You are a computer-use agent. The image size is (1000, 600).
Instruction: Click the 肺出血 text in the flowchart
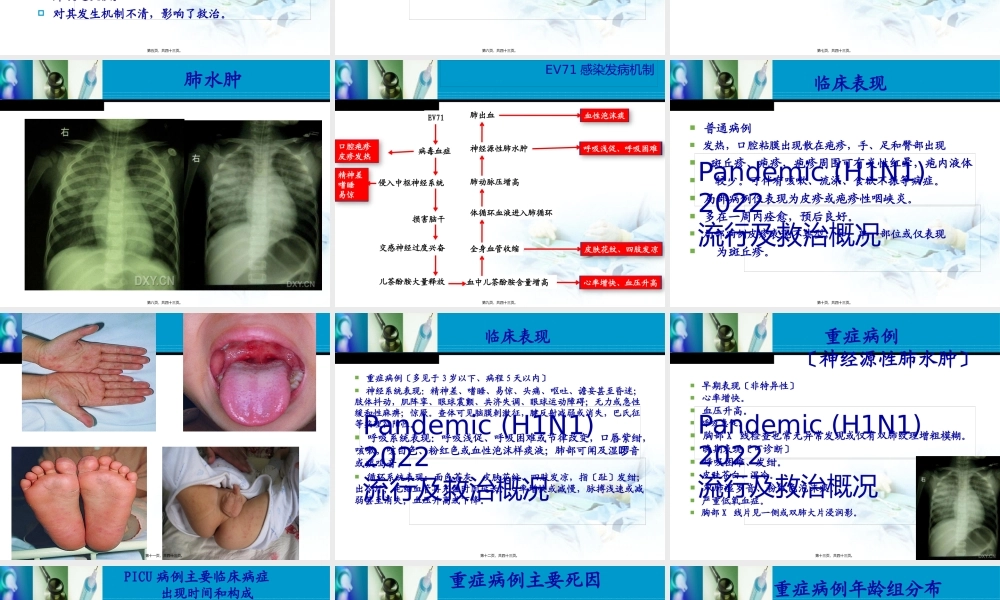pos(482,115)
